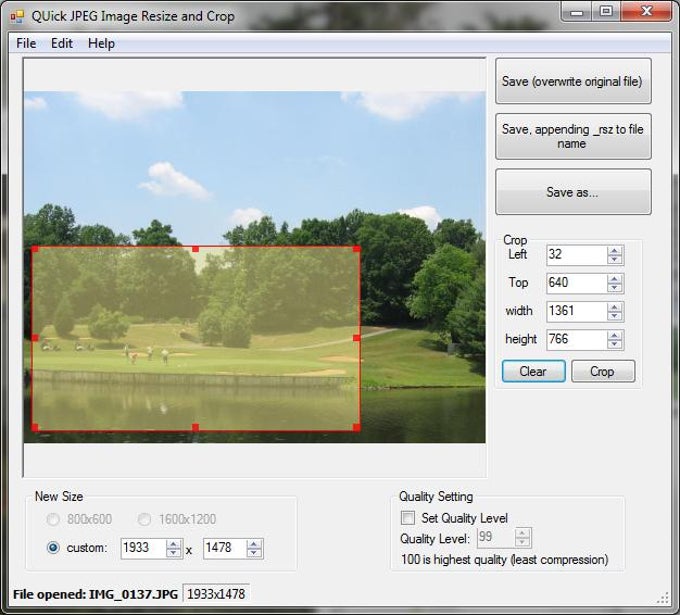Click the app icon in title bar

(x=17, y=15)
